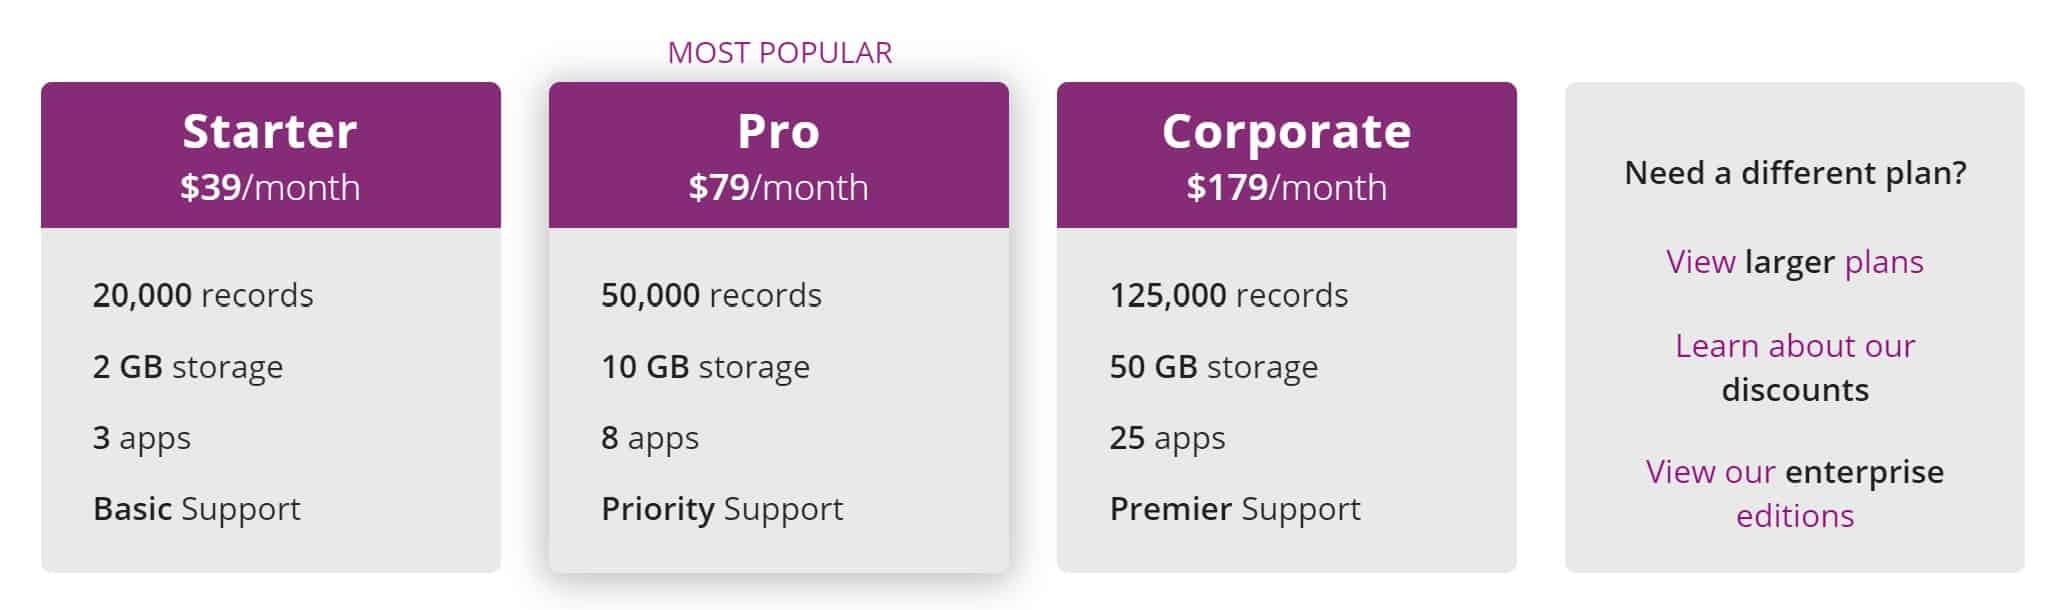Click the 2 GB storage text
The height and width of the screenshot is (610, 2066).
188,367
